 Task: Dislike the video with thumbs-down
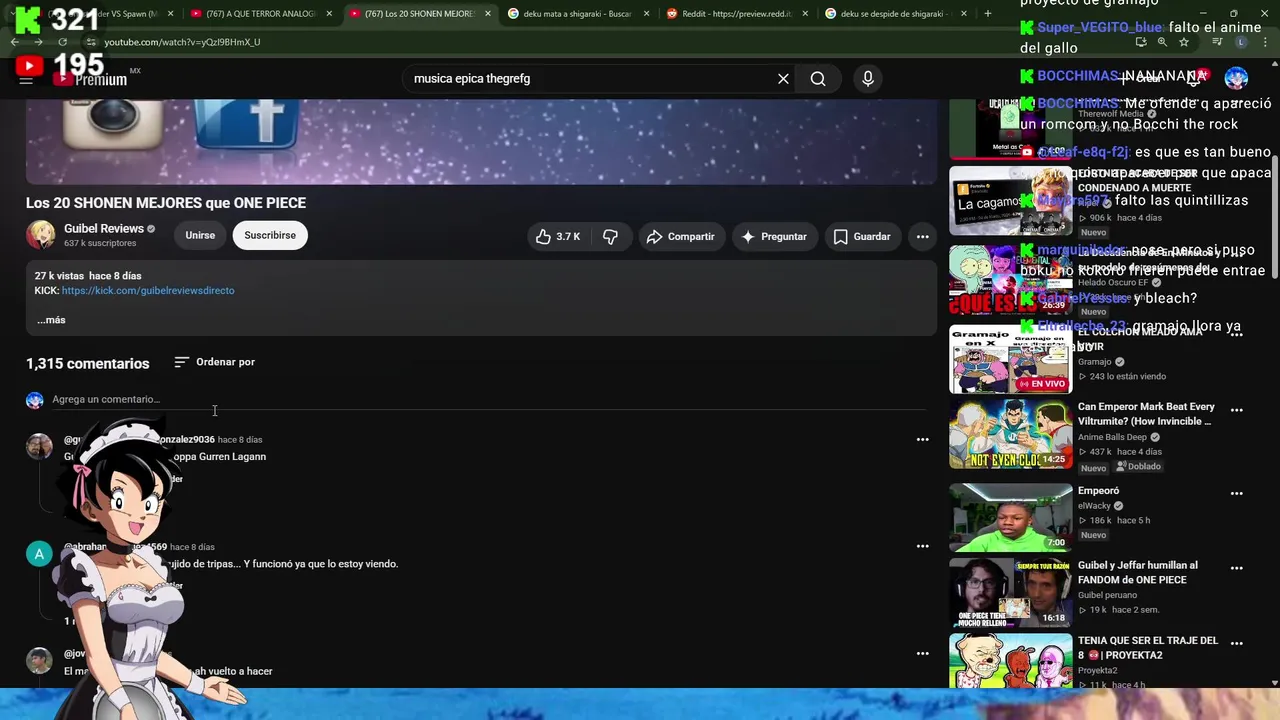point(610,237)
